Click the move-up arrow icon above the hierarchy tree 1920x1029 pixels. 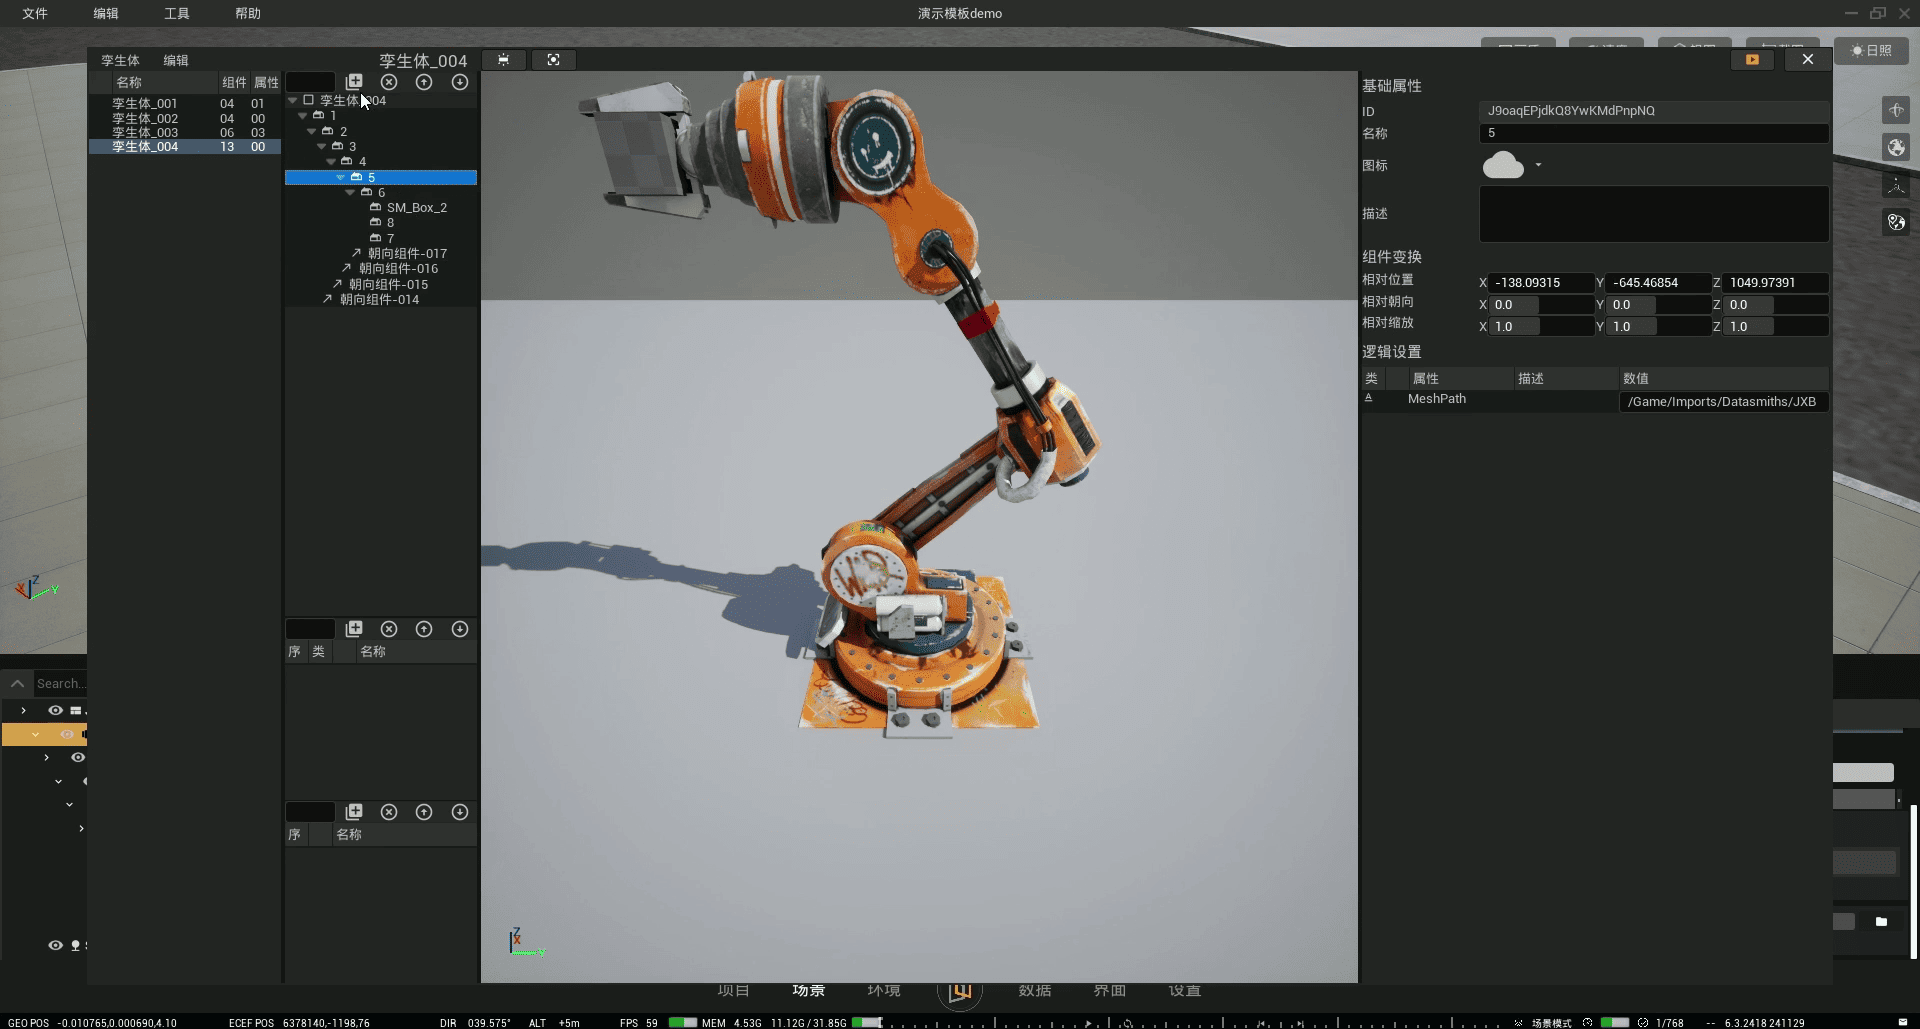[x=424, y=82]
